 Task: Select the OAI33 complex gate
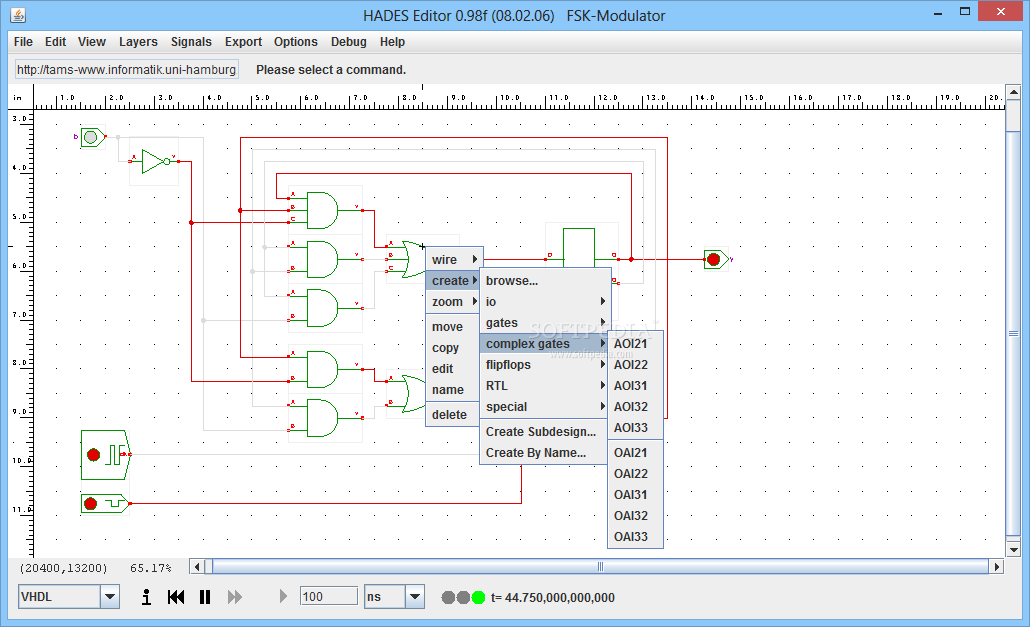(x=635, y=536)
